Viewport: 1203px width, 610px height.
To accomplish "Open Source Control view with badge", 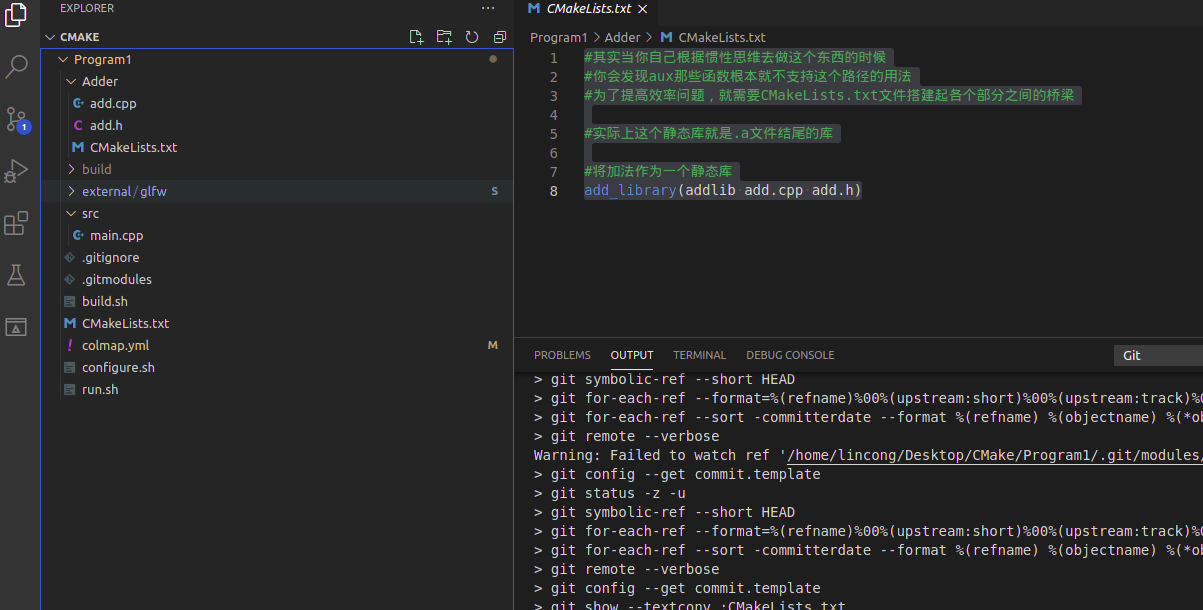I will tap(16, 120).
